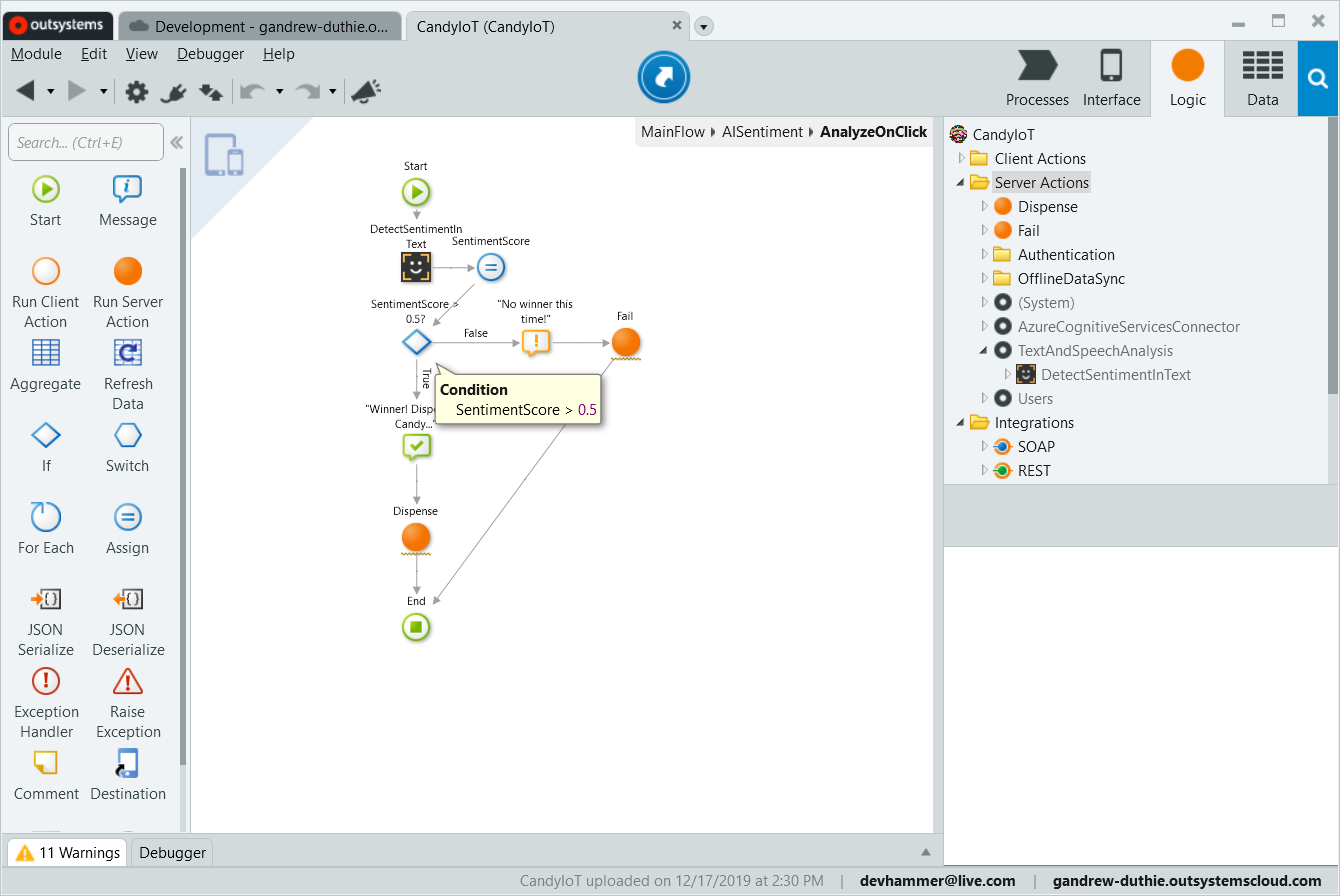Click AISentiment in the breadcrumb
The height and width of the screenshot is (896, 1340).
763,132
